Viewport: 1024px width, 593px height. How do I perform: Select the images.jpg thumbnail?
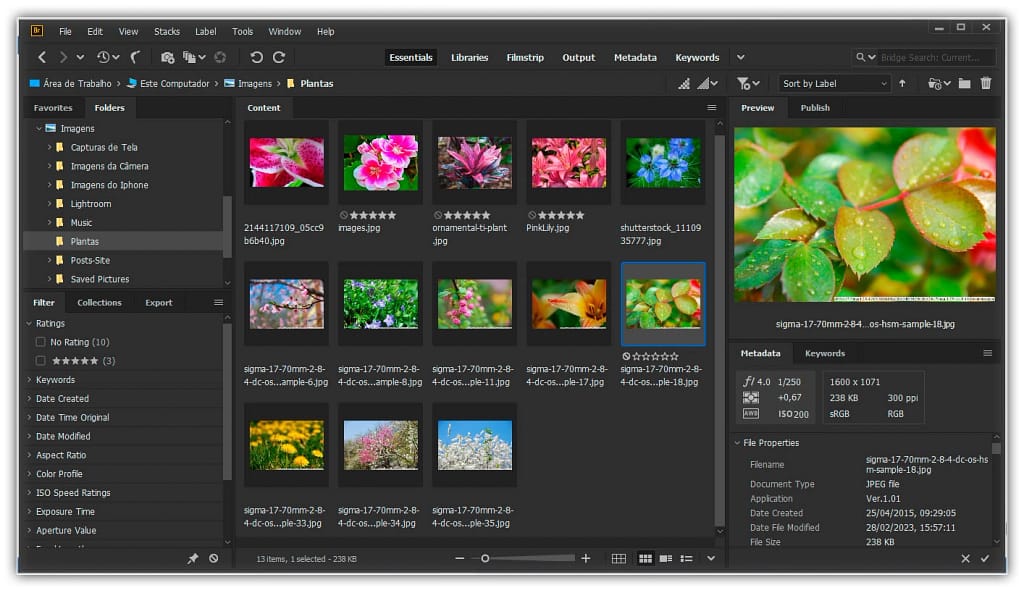coord(380,163)
